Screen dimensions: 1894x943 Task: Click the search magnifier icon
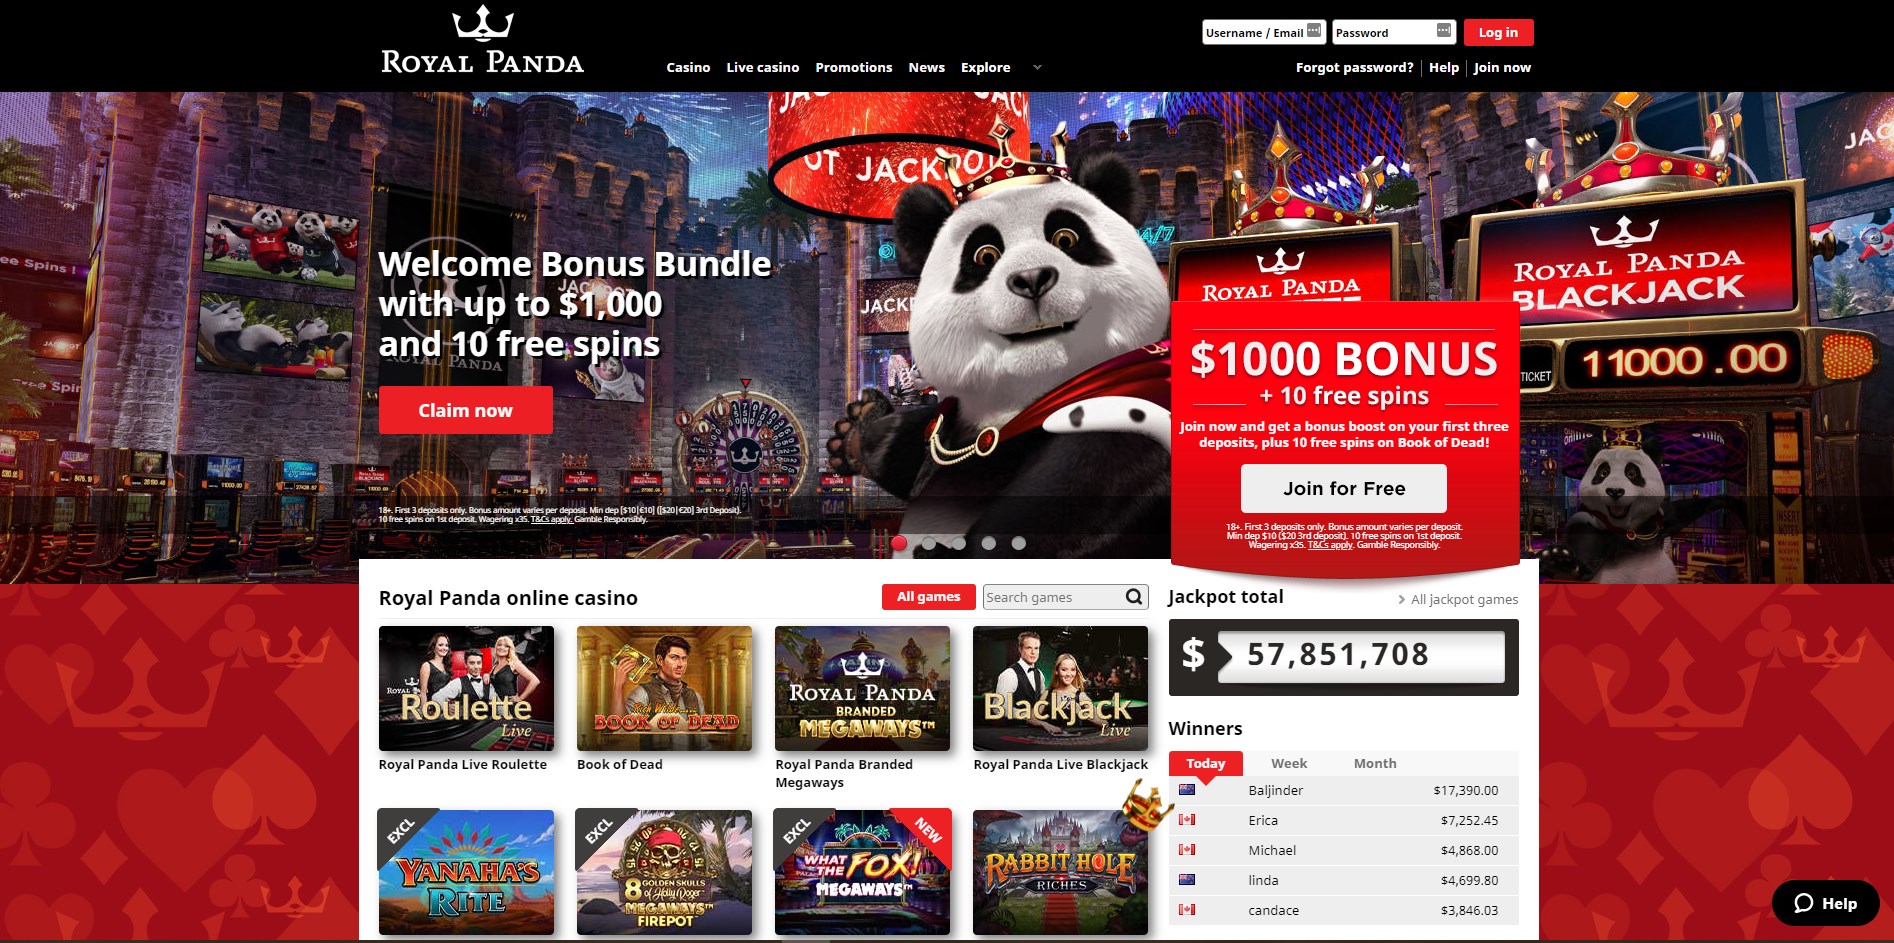(x=1134, y=597)
